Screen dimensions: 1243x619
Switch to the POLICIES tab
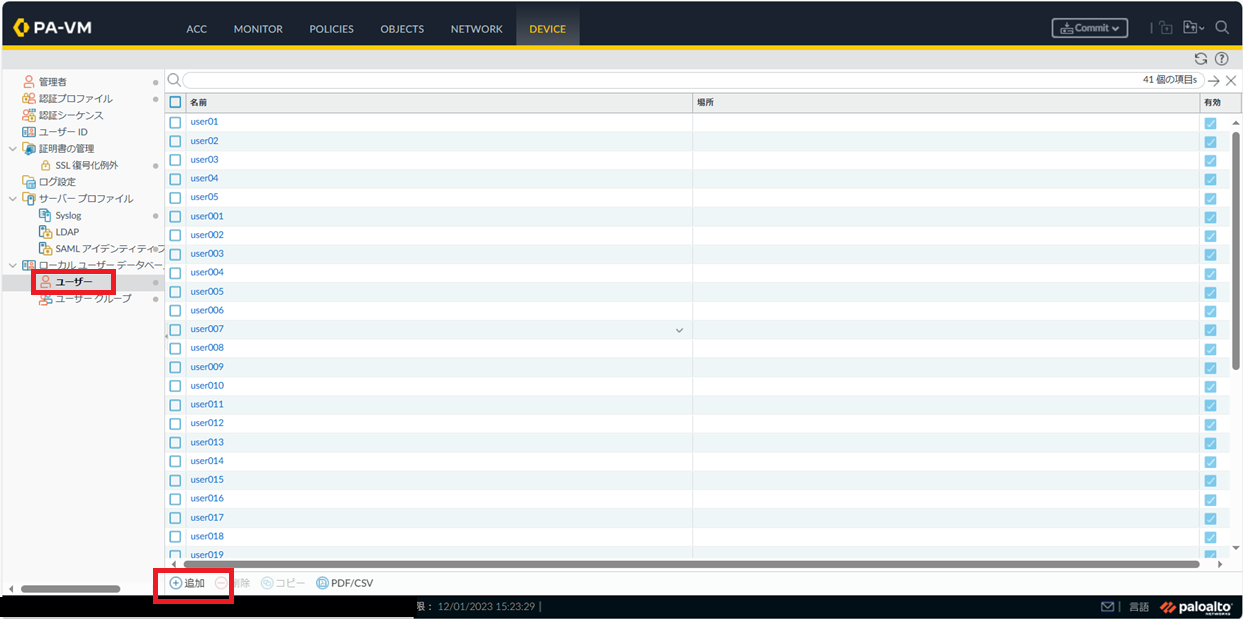331,29
